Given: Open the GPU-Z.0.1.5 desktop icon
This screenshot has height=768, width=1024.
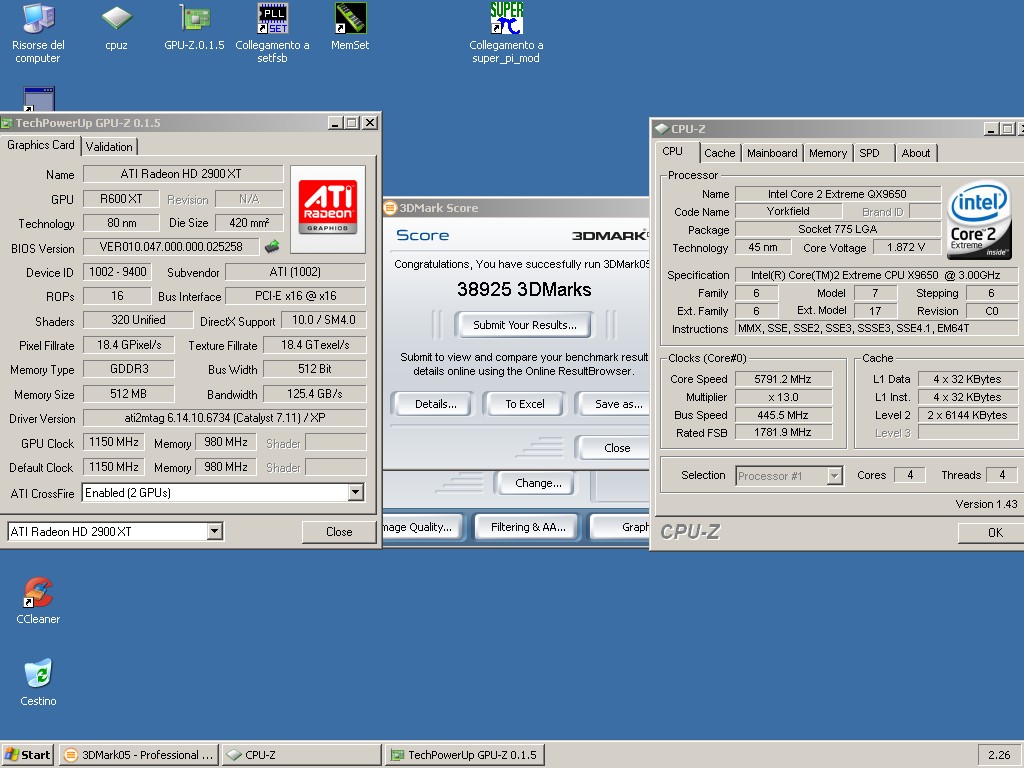Looking at the screenshot, I should click(x=194, y=27).
